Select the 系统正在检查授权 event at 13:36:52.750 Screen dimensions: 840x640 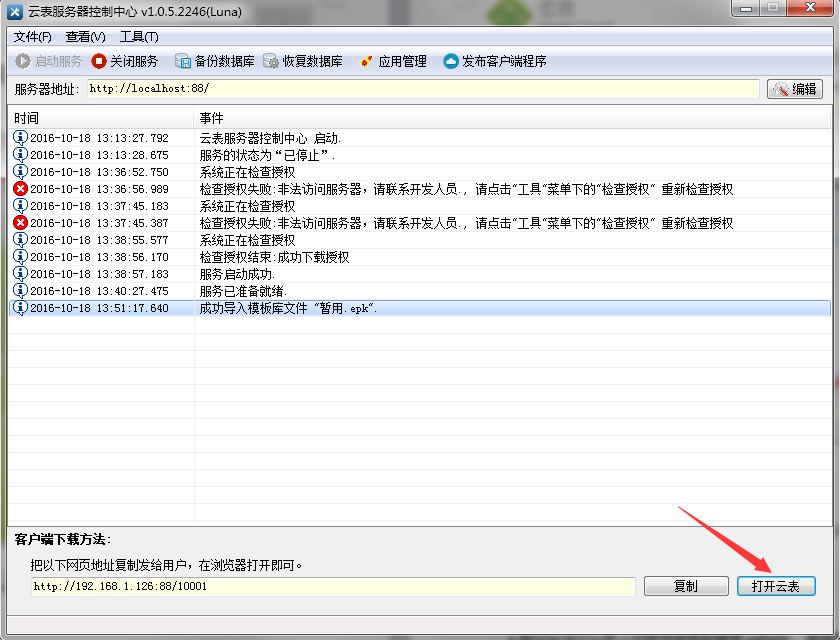coord(247,172)
